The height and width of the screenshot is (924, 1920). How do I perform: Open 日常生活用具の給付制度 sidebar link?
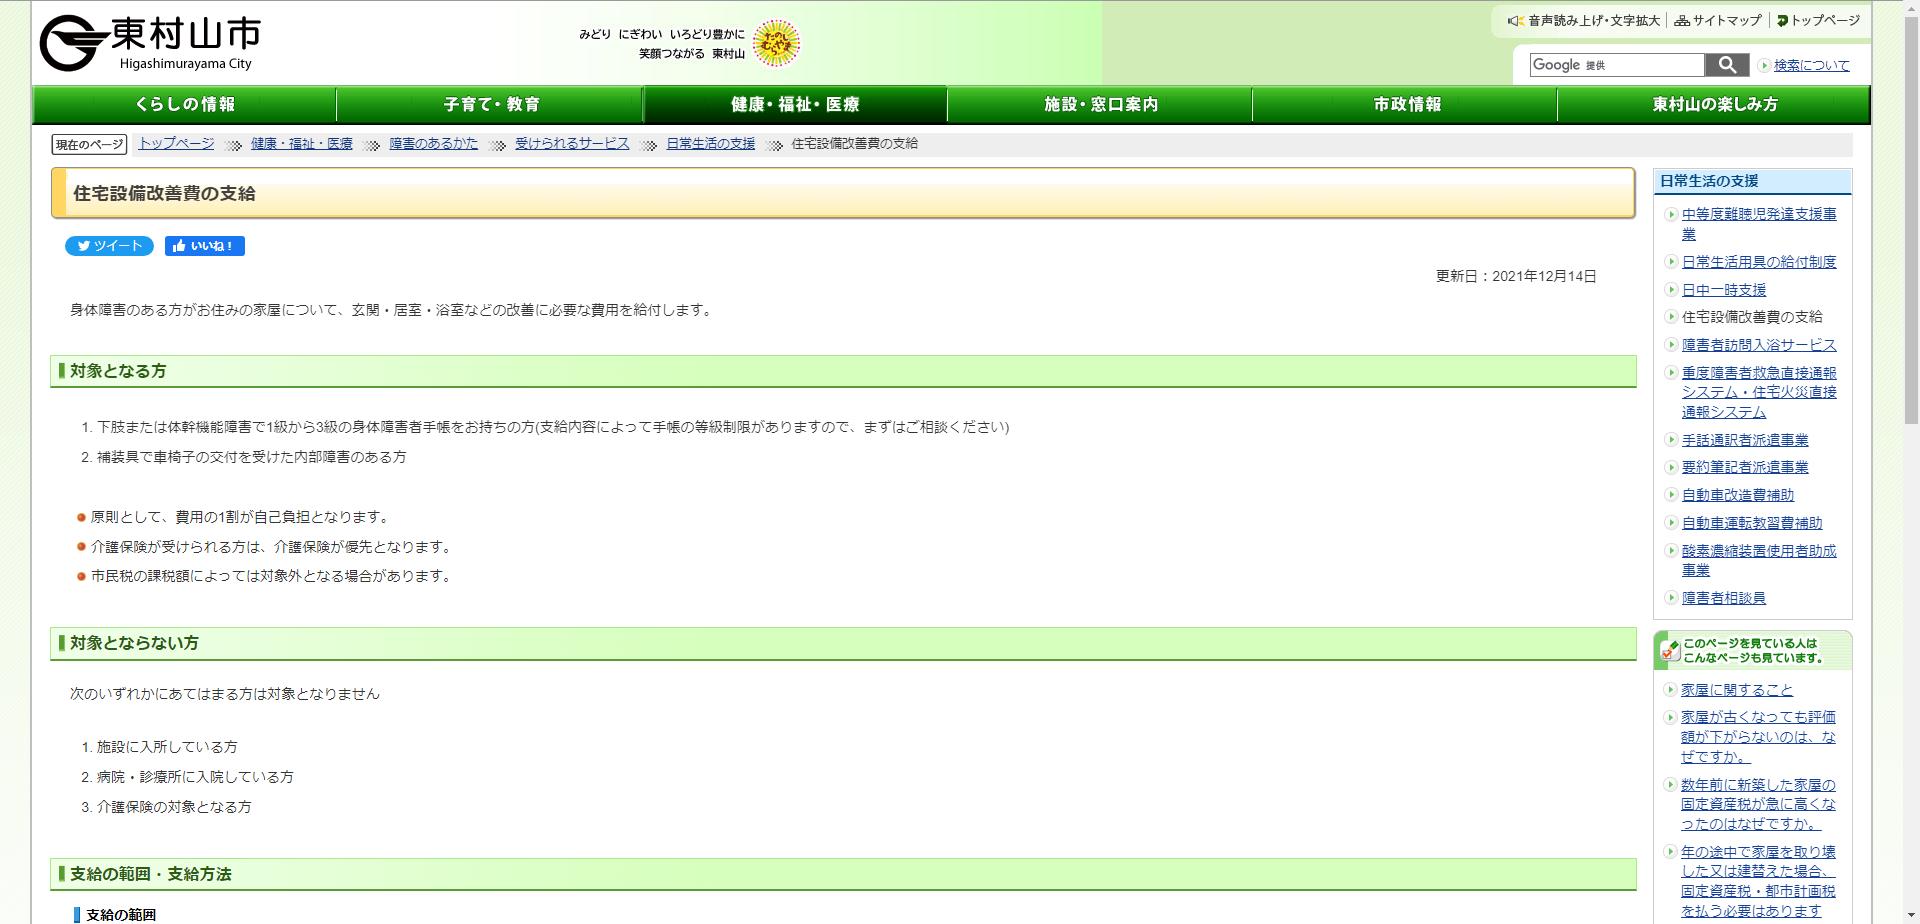1758,262
